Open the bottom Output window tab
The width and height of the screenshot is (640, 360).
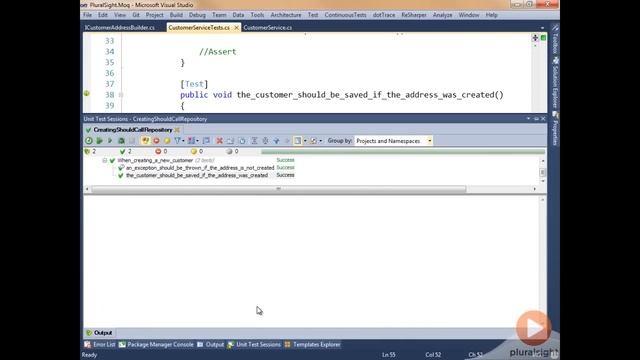point(210,344)
